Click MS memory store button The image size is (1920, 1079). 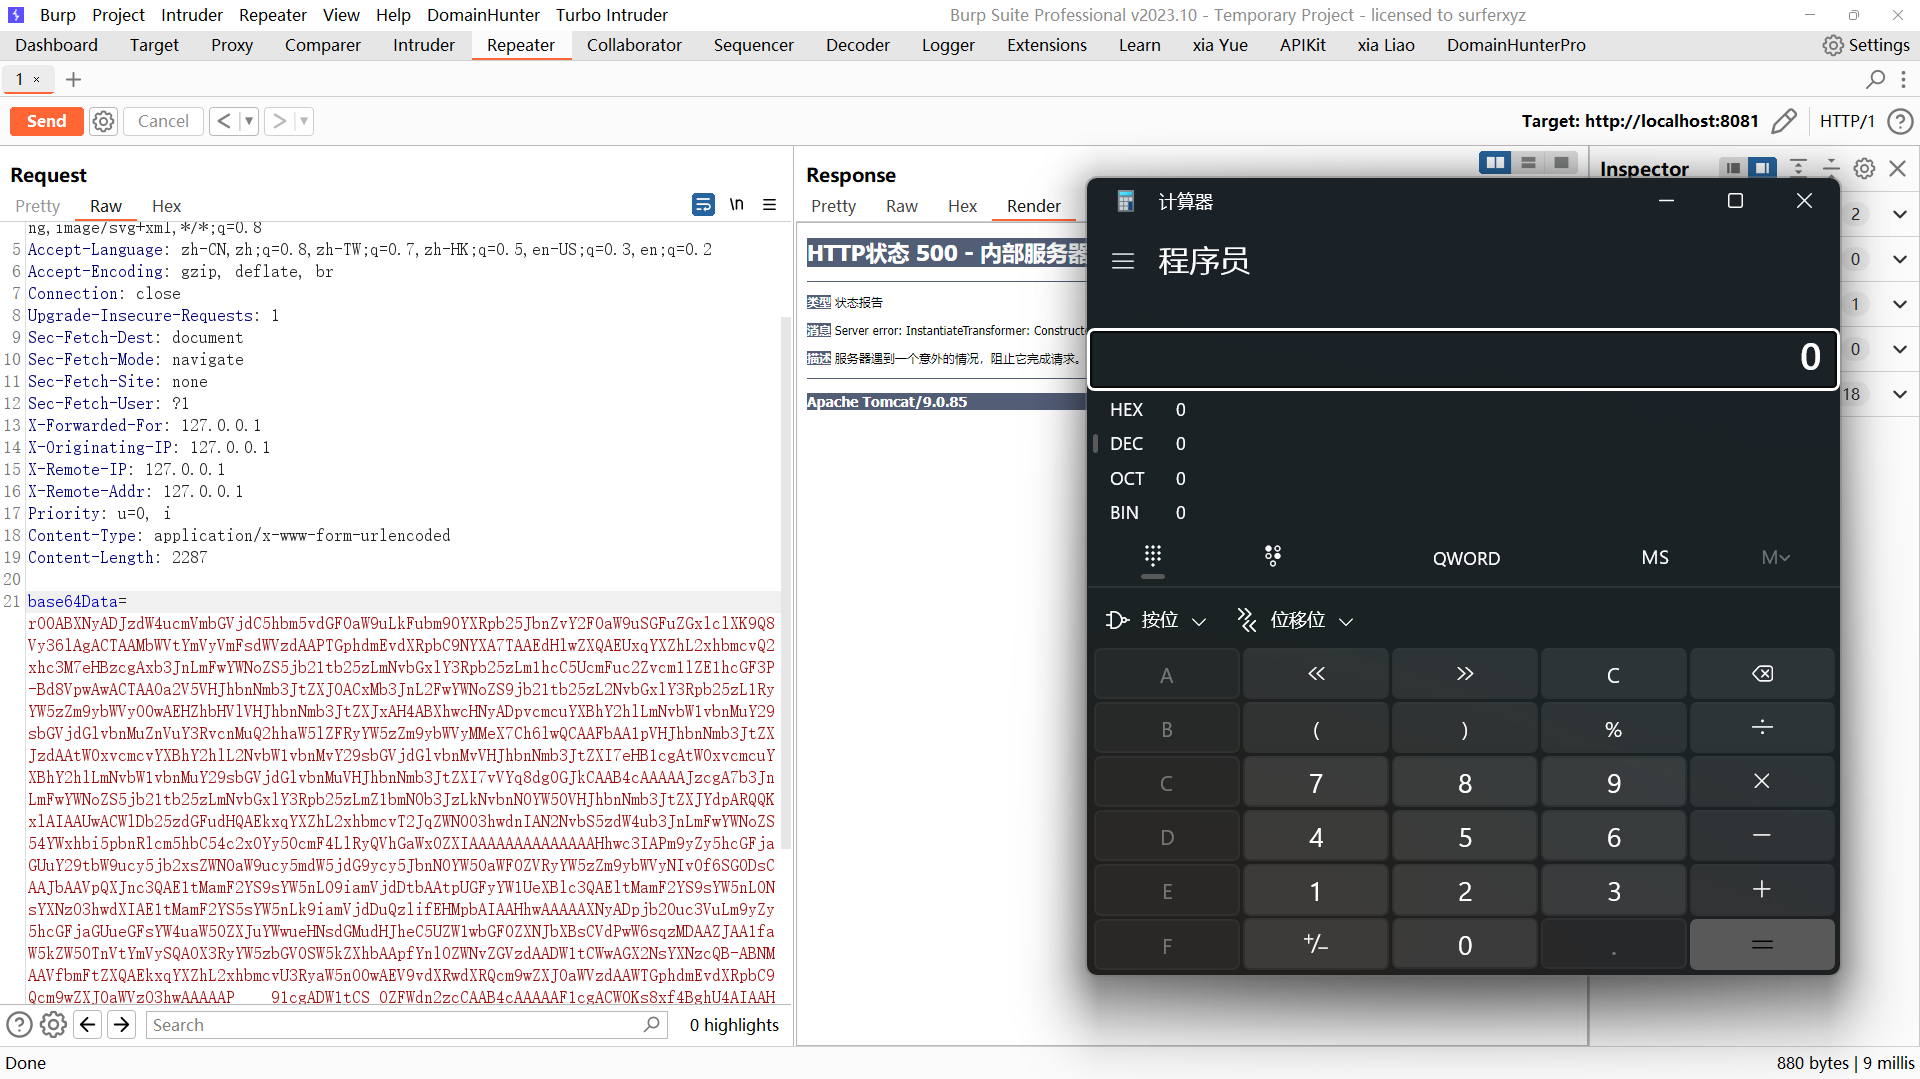(x=1655, y=558)
